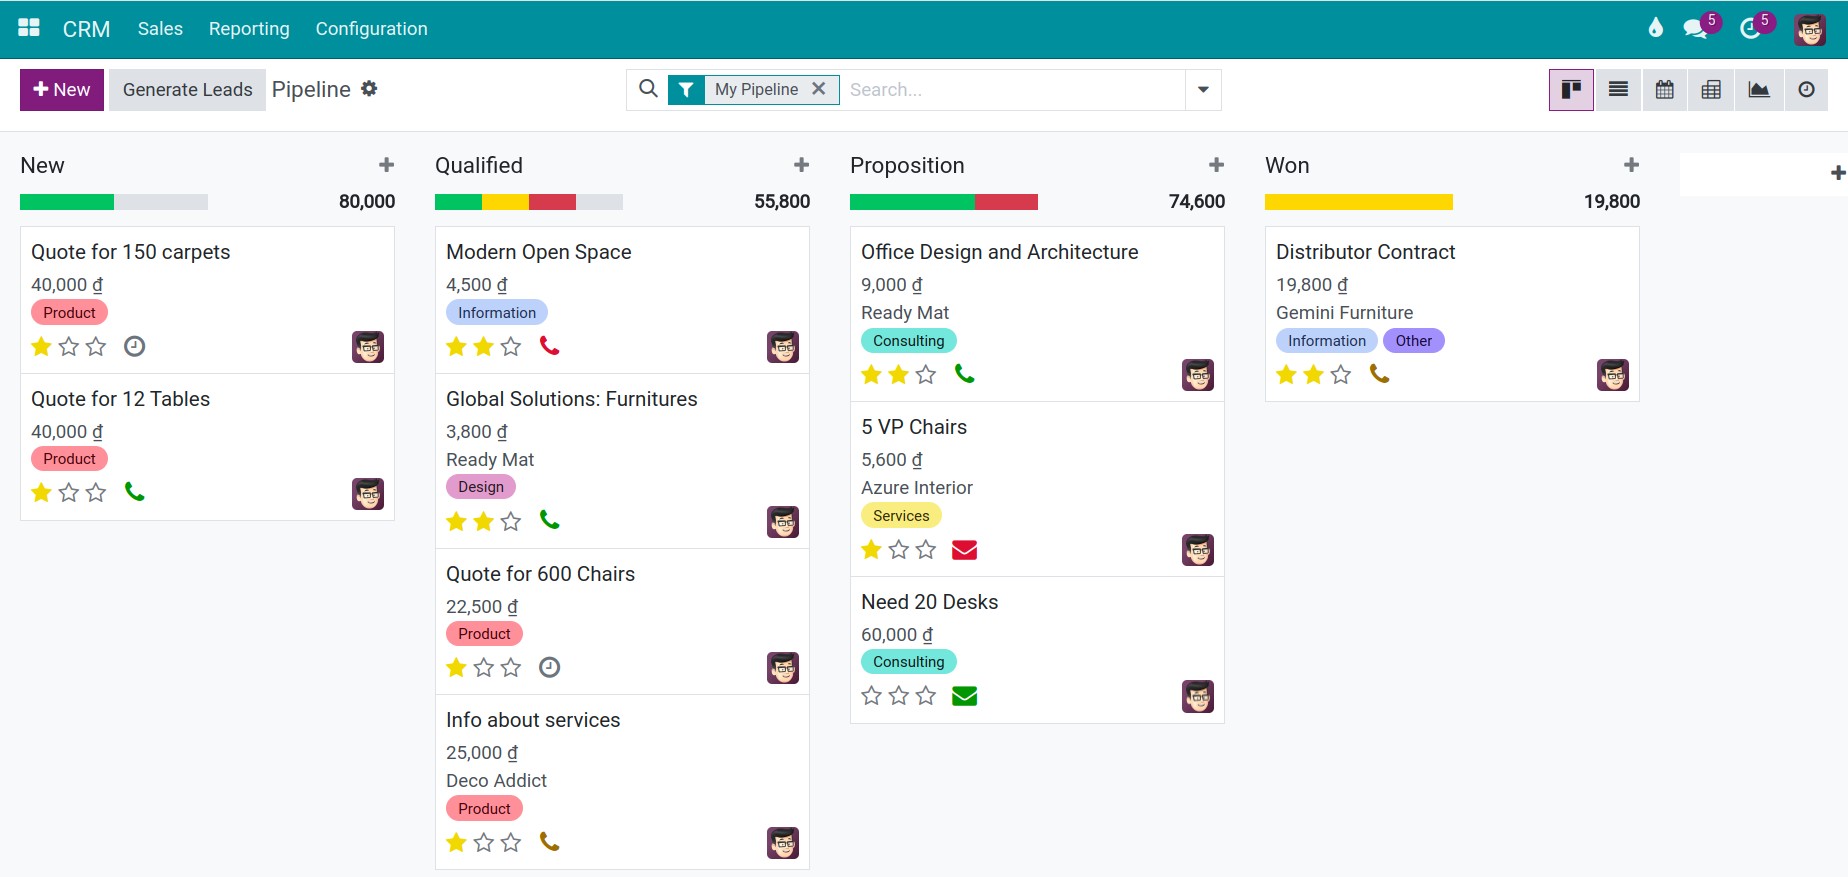The width and height of the screenshot is (1848, 877).
Task: Switch to activity view
Action: tap(1806, 90)
